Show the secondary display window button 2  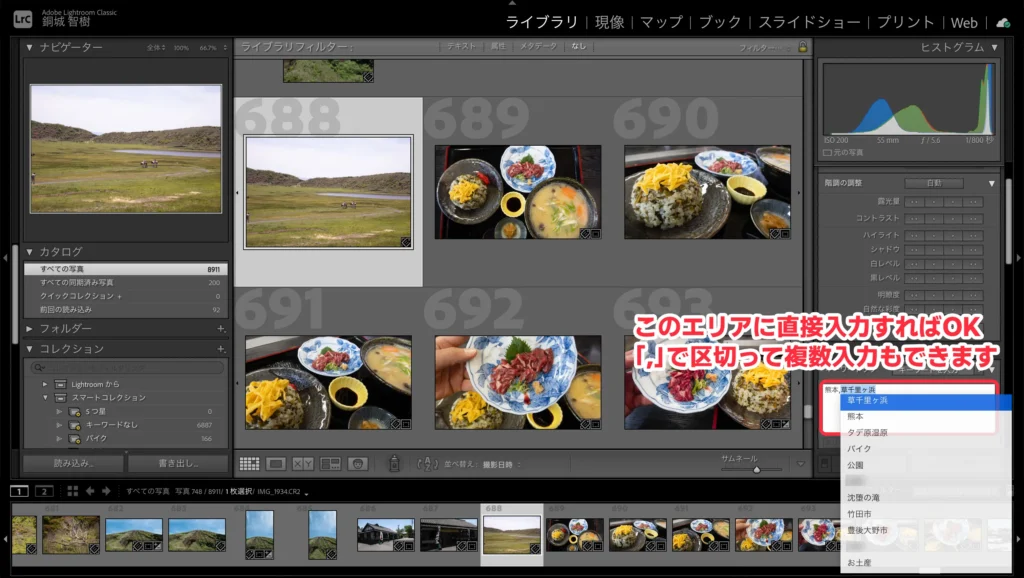44,491
